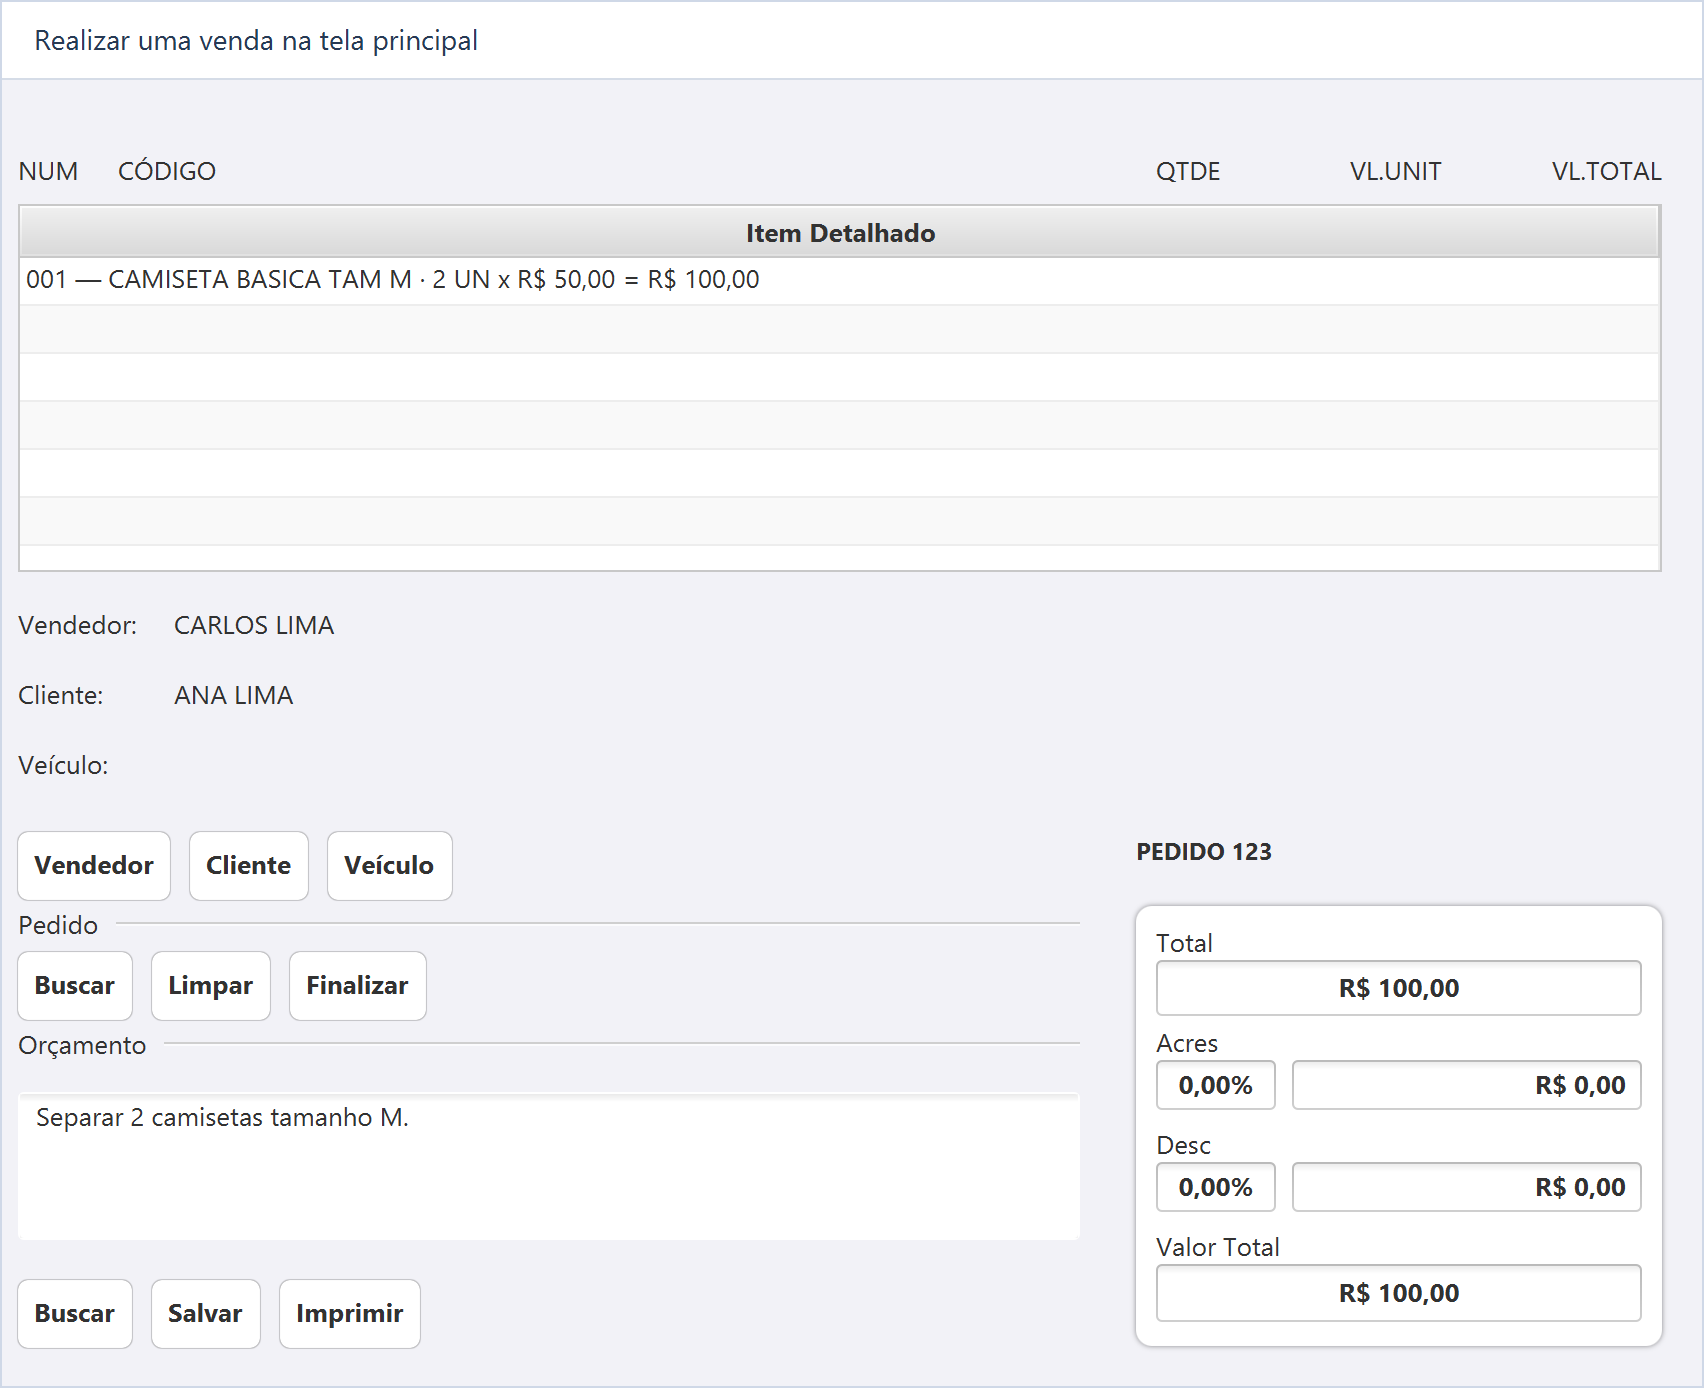Click the Item Detalhado column header
1704x1388 pixels.
pyautogui.click(x=840, y=233)
